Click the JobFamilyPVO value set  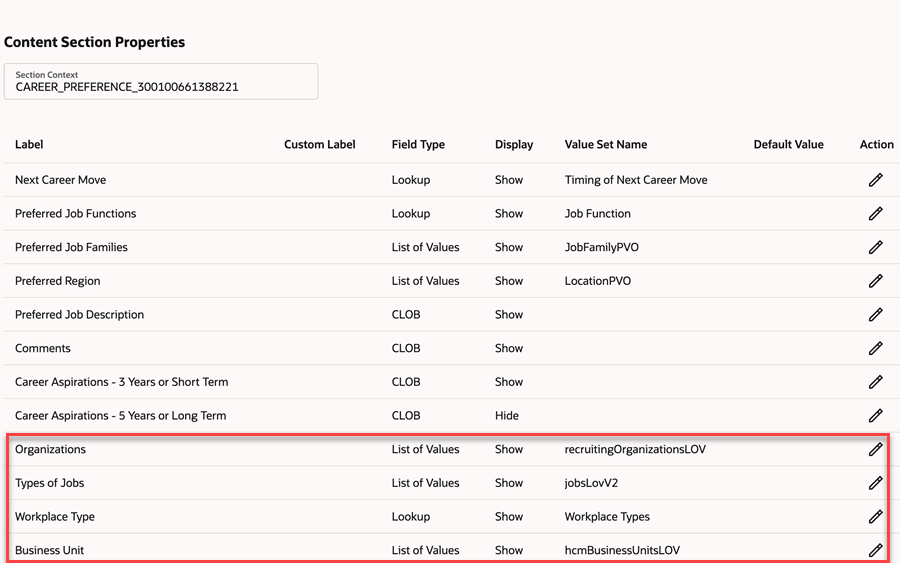click(602, 247)
